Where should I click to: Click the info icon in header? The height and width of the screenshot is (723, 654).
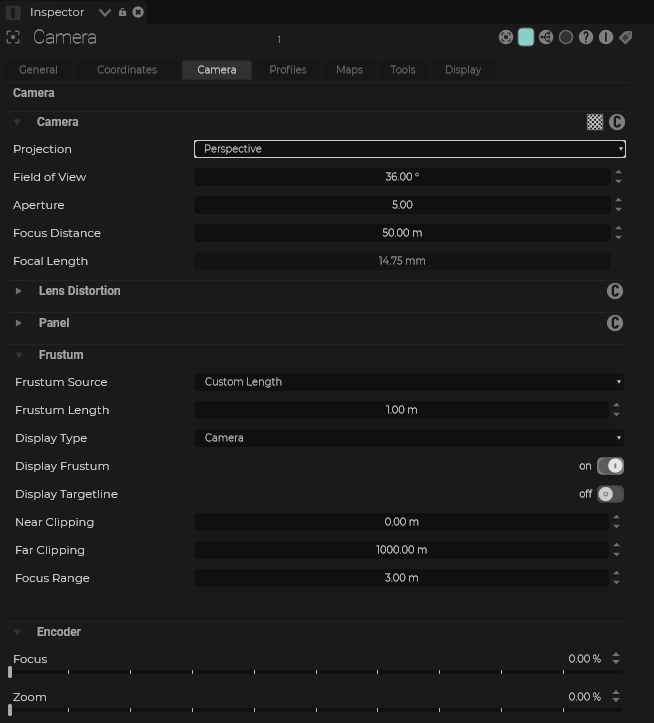tap(606, 38)
